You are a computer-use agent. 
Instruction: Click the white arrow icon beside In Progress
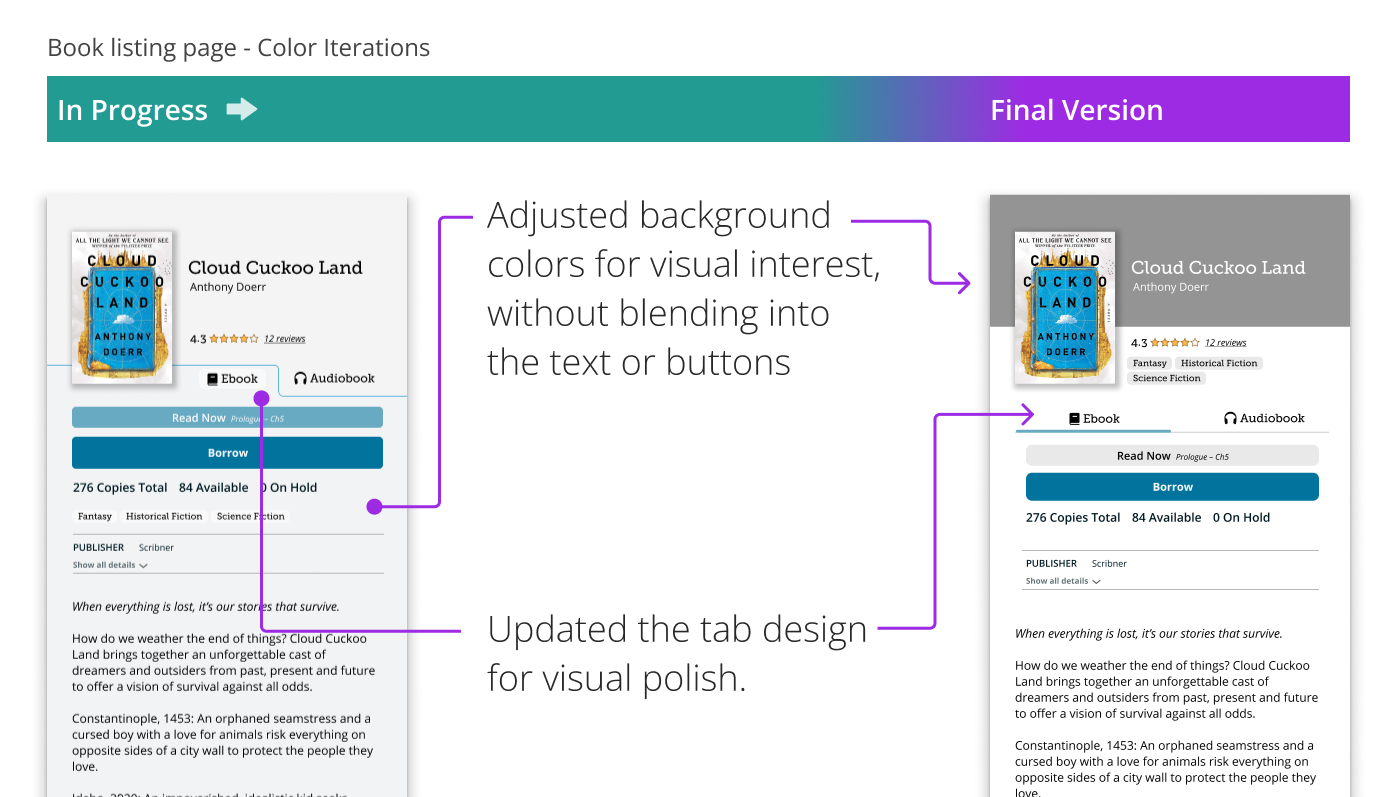[242, 109]
